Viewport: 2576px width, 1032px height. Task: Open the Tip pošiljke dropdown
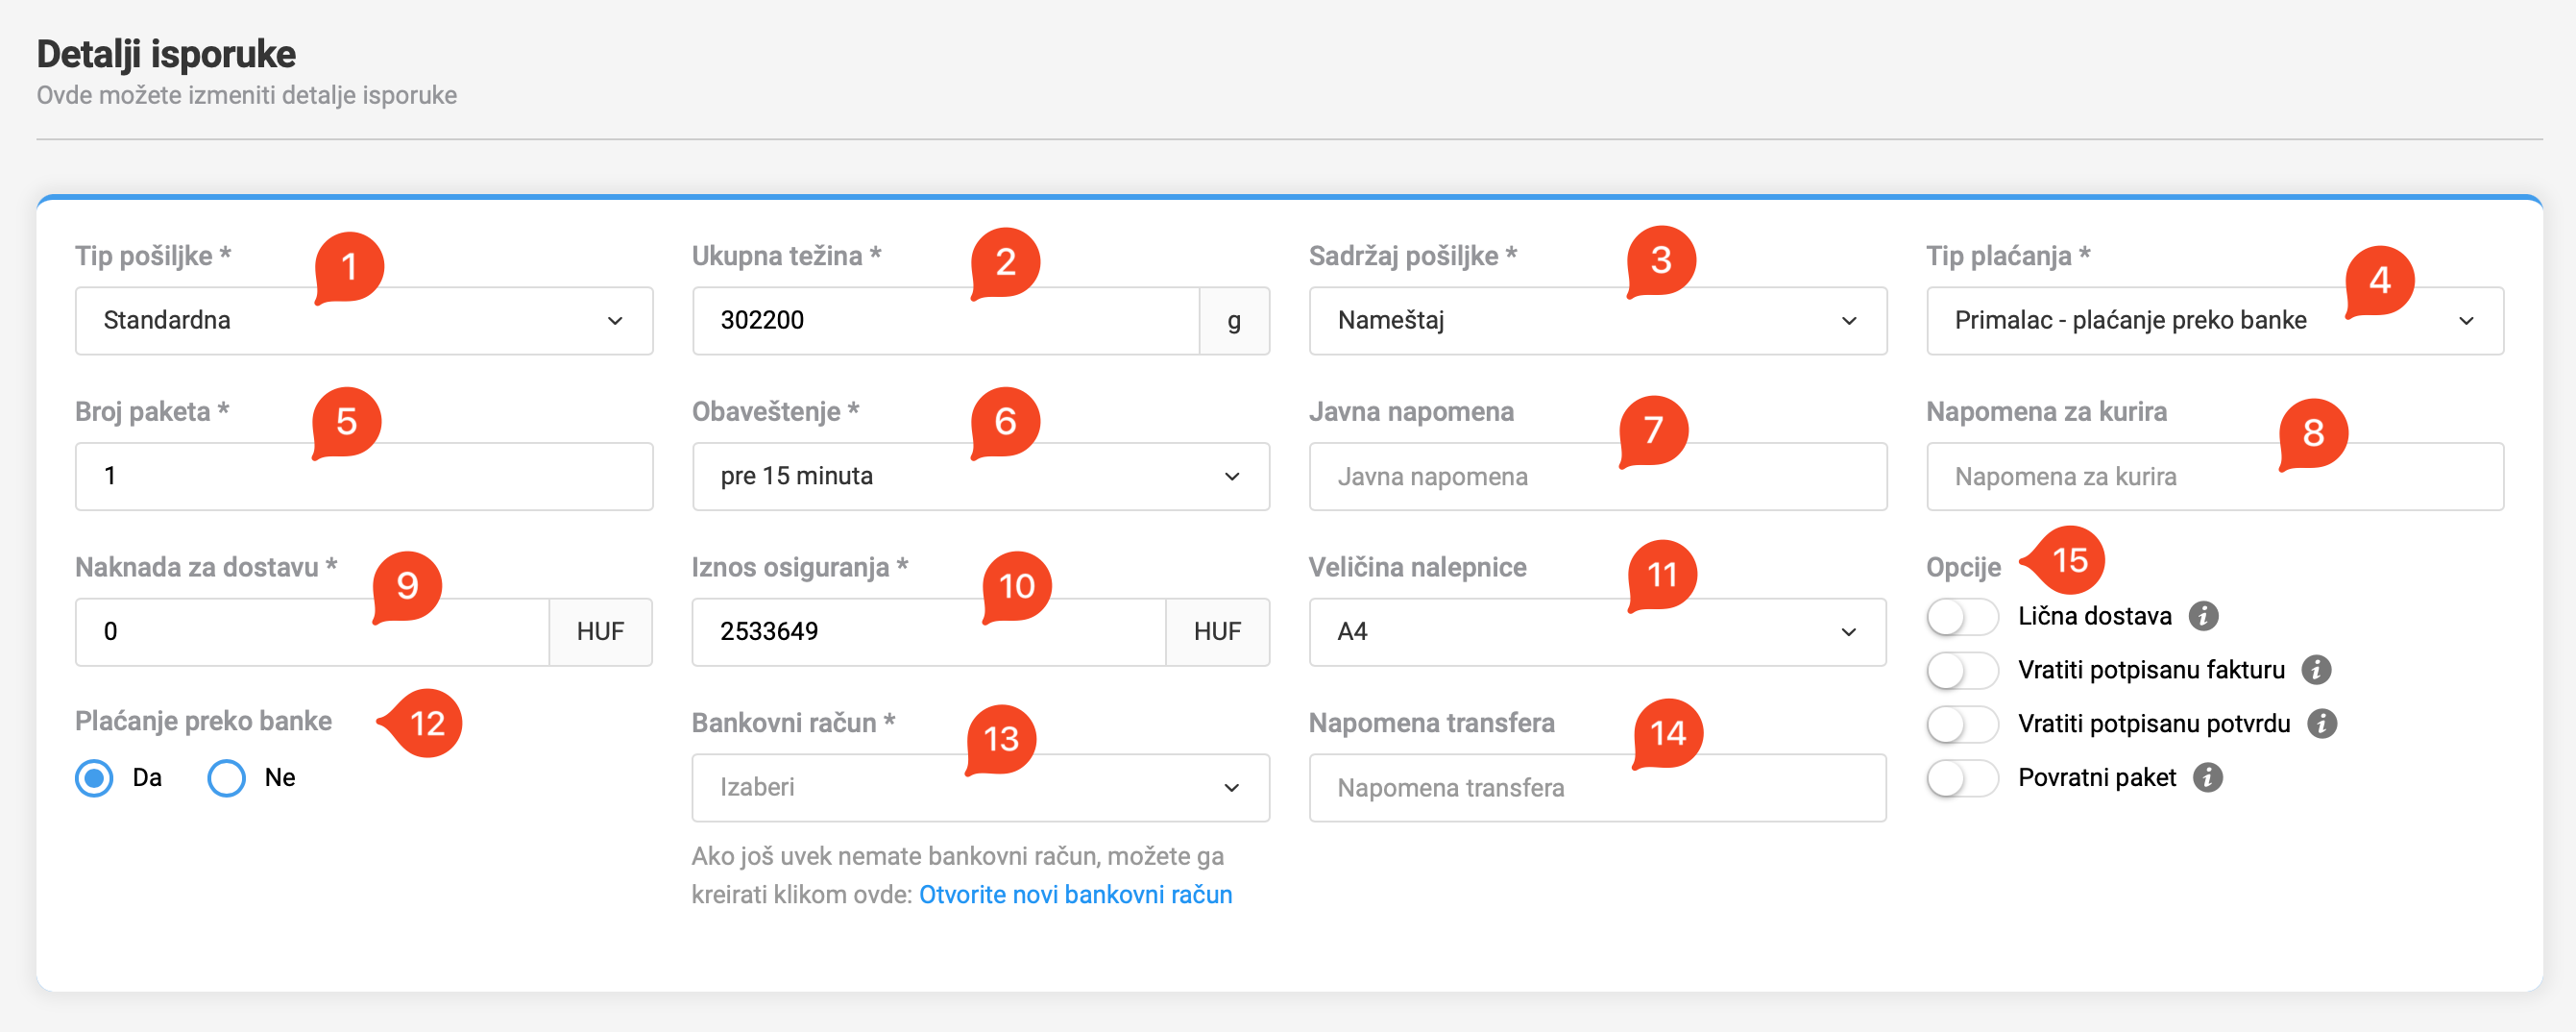pyautogui.click(x=363, y=321)
